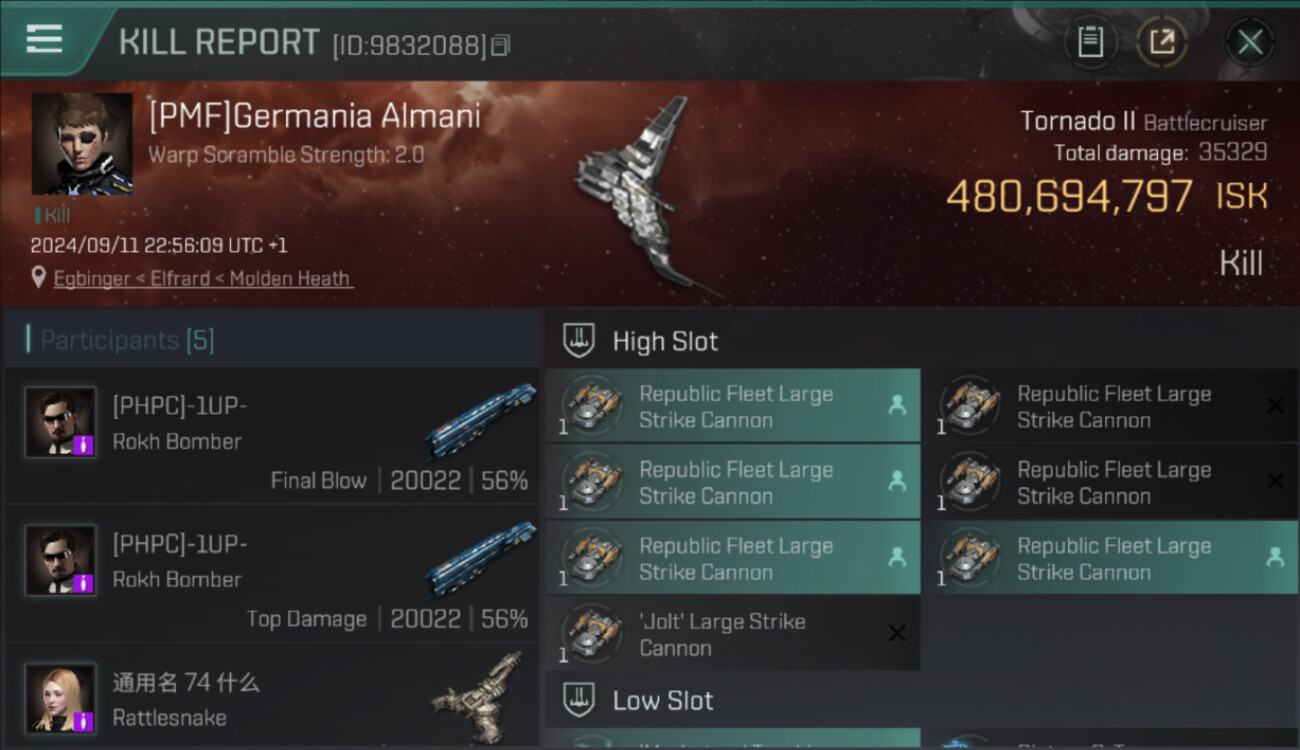Click the Low Slot section icon
The width and height of the screenshot is (1300, 750).
coord(579,699)
